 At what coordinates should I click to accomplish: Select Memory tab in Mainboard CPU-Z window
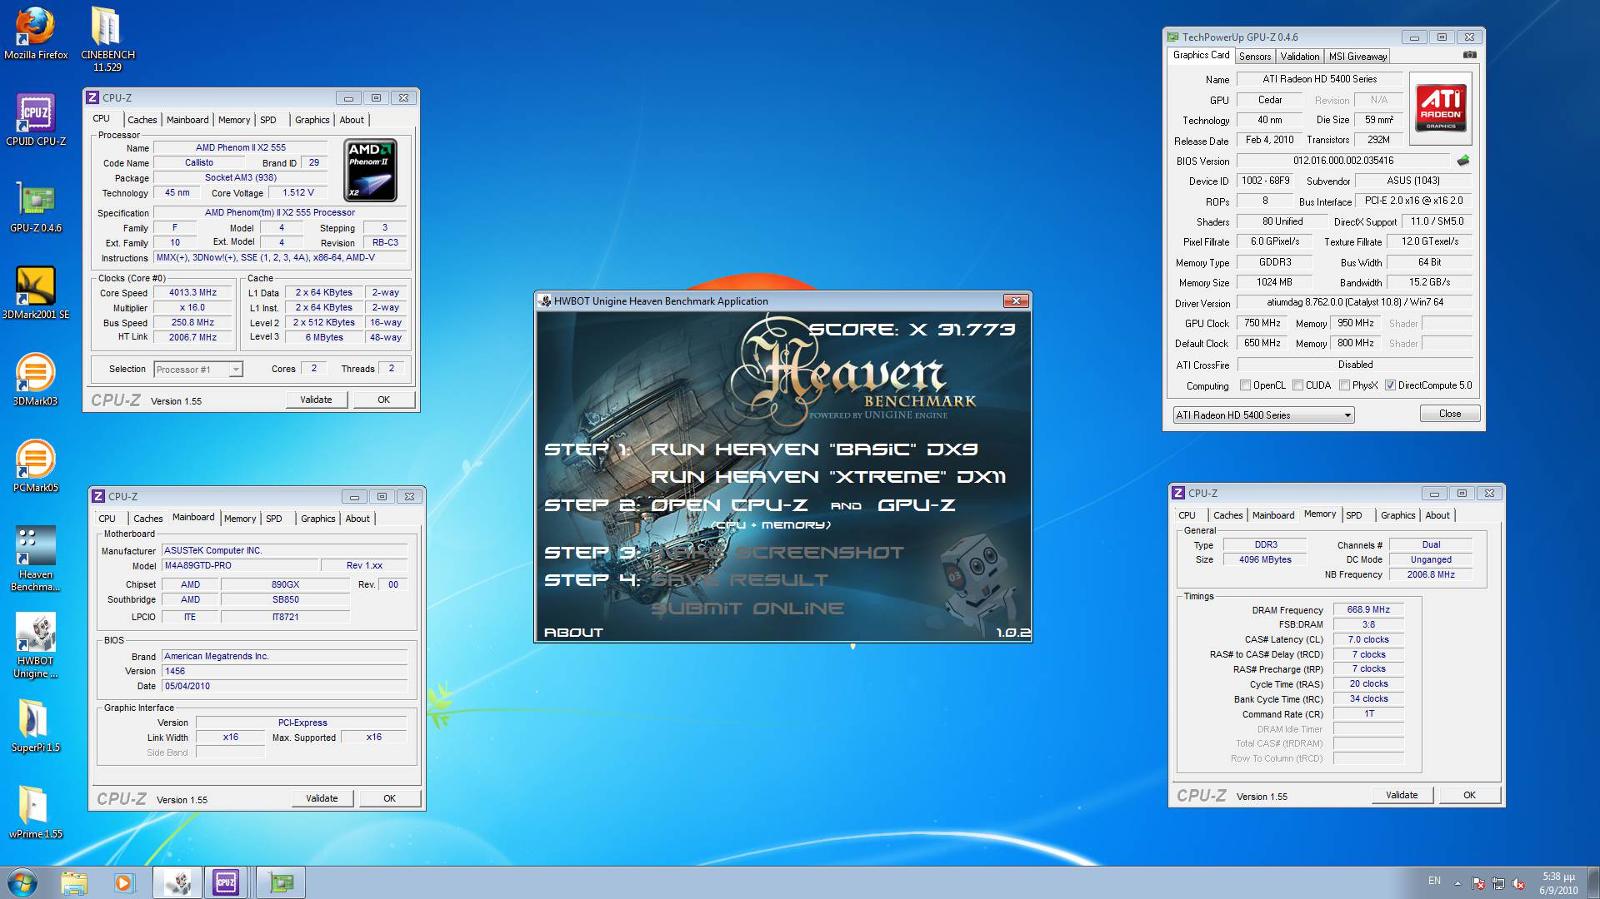[240, 519]
